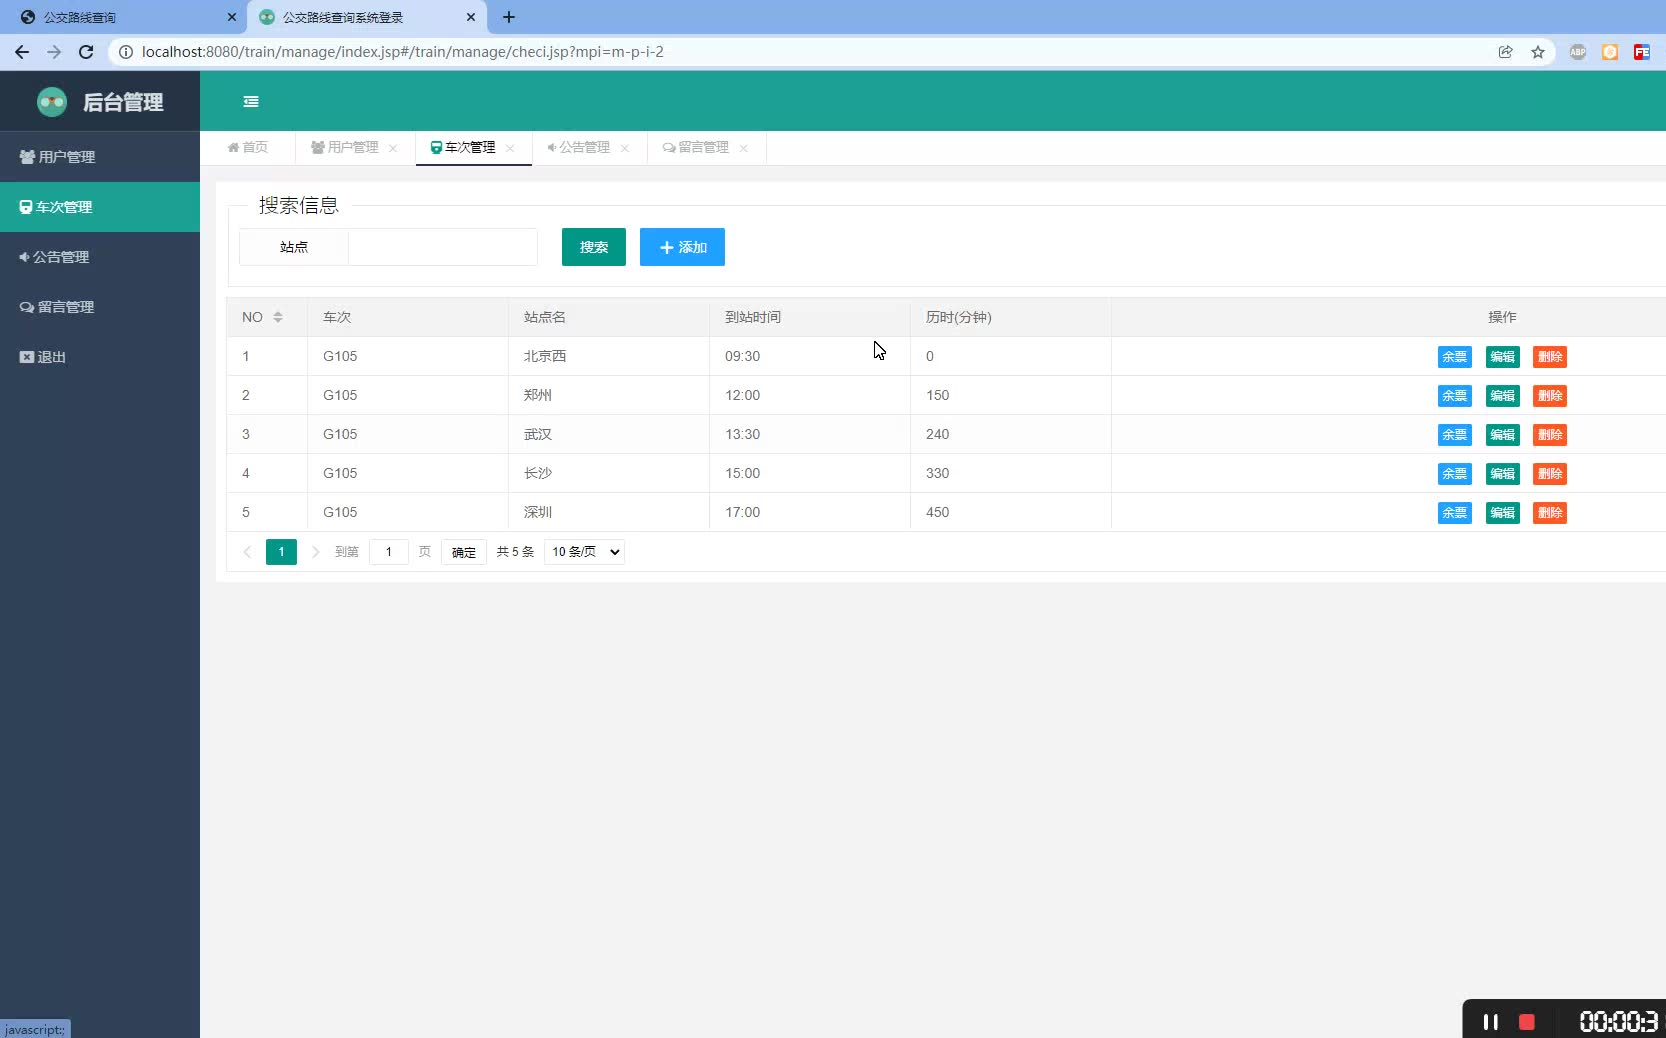Click the 09:30 arrival time cell
1666x1038 pixels.
tap(810, 356)
